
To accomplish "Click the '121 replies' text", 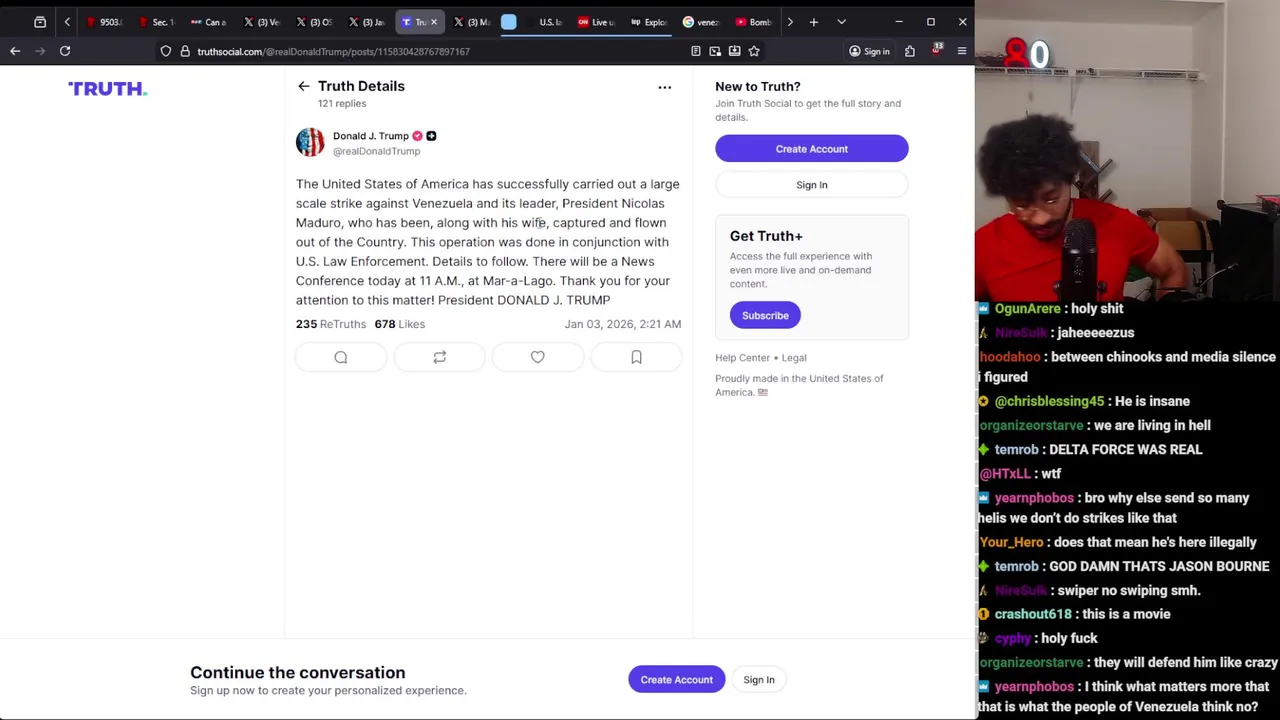I will [x=342, y=104].
